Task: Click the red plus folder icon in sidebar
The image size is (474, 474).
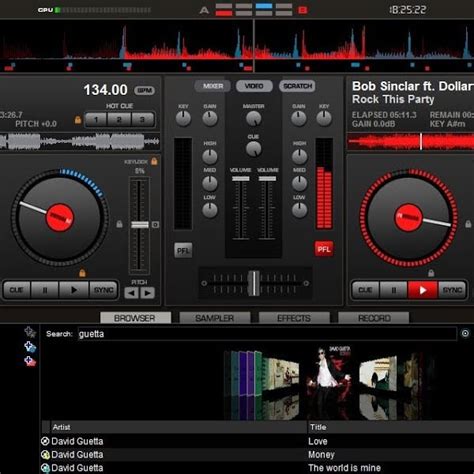Action: [30, 361]
